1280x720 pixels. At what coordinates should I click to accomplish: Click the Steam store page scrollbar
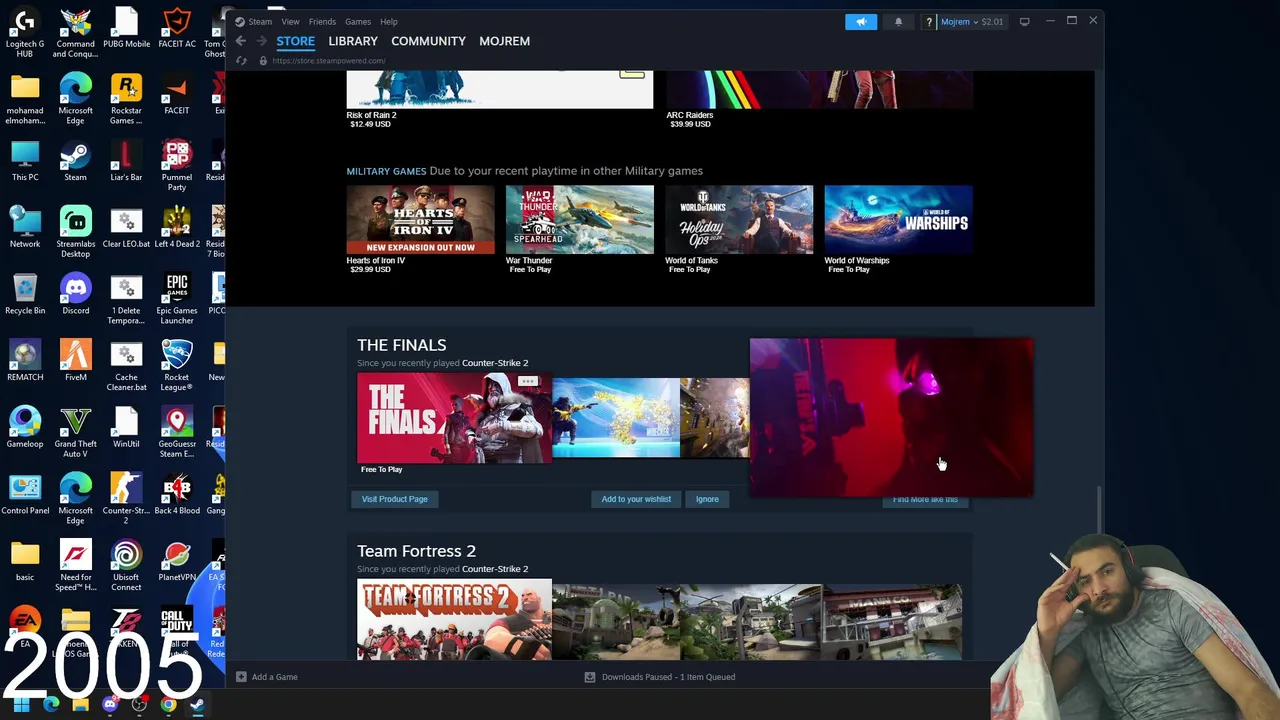tap(1099, 510)
